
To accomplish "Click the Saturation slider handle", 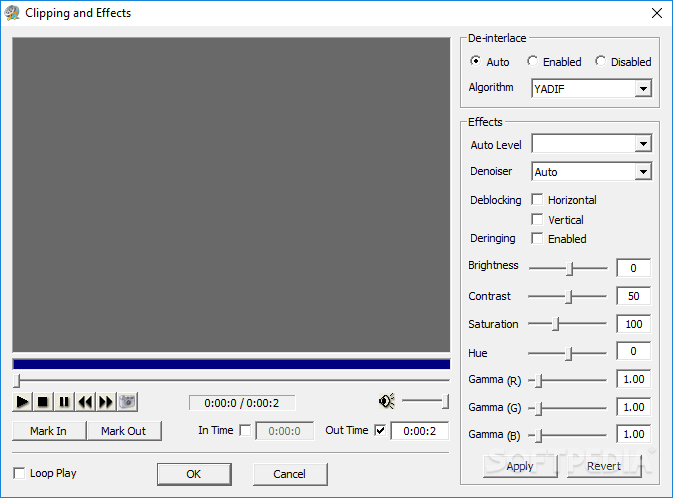I will 555,324.
